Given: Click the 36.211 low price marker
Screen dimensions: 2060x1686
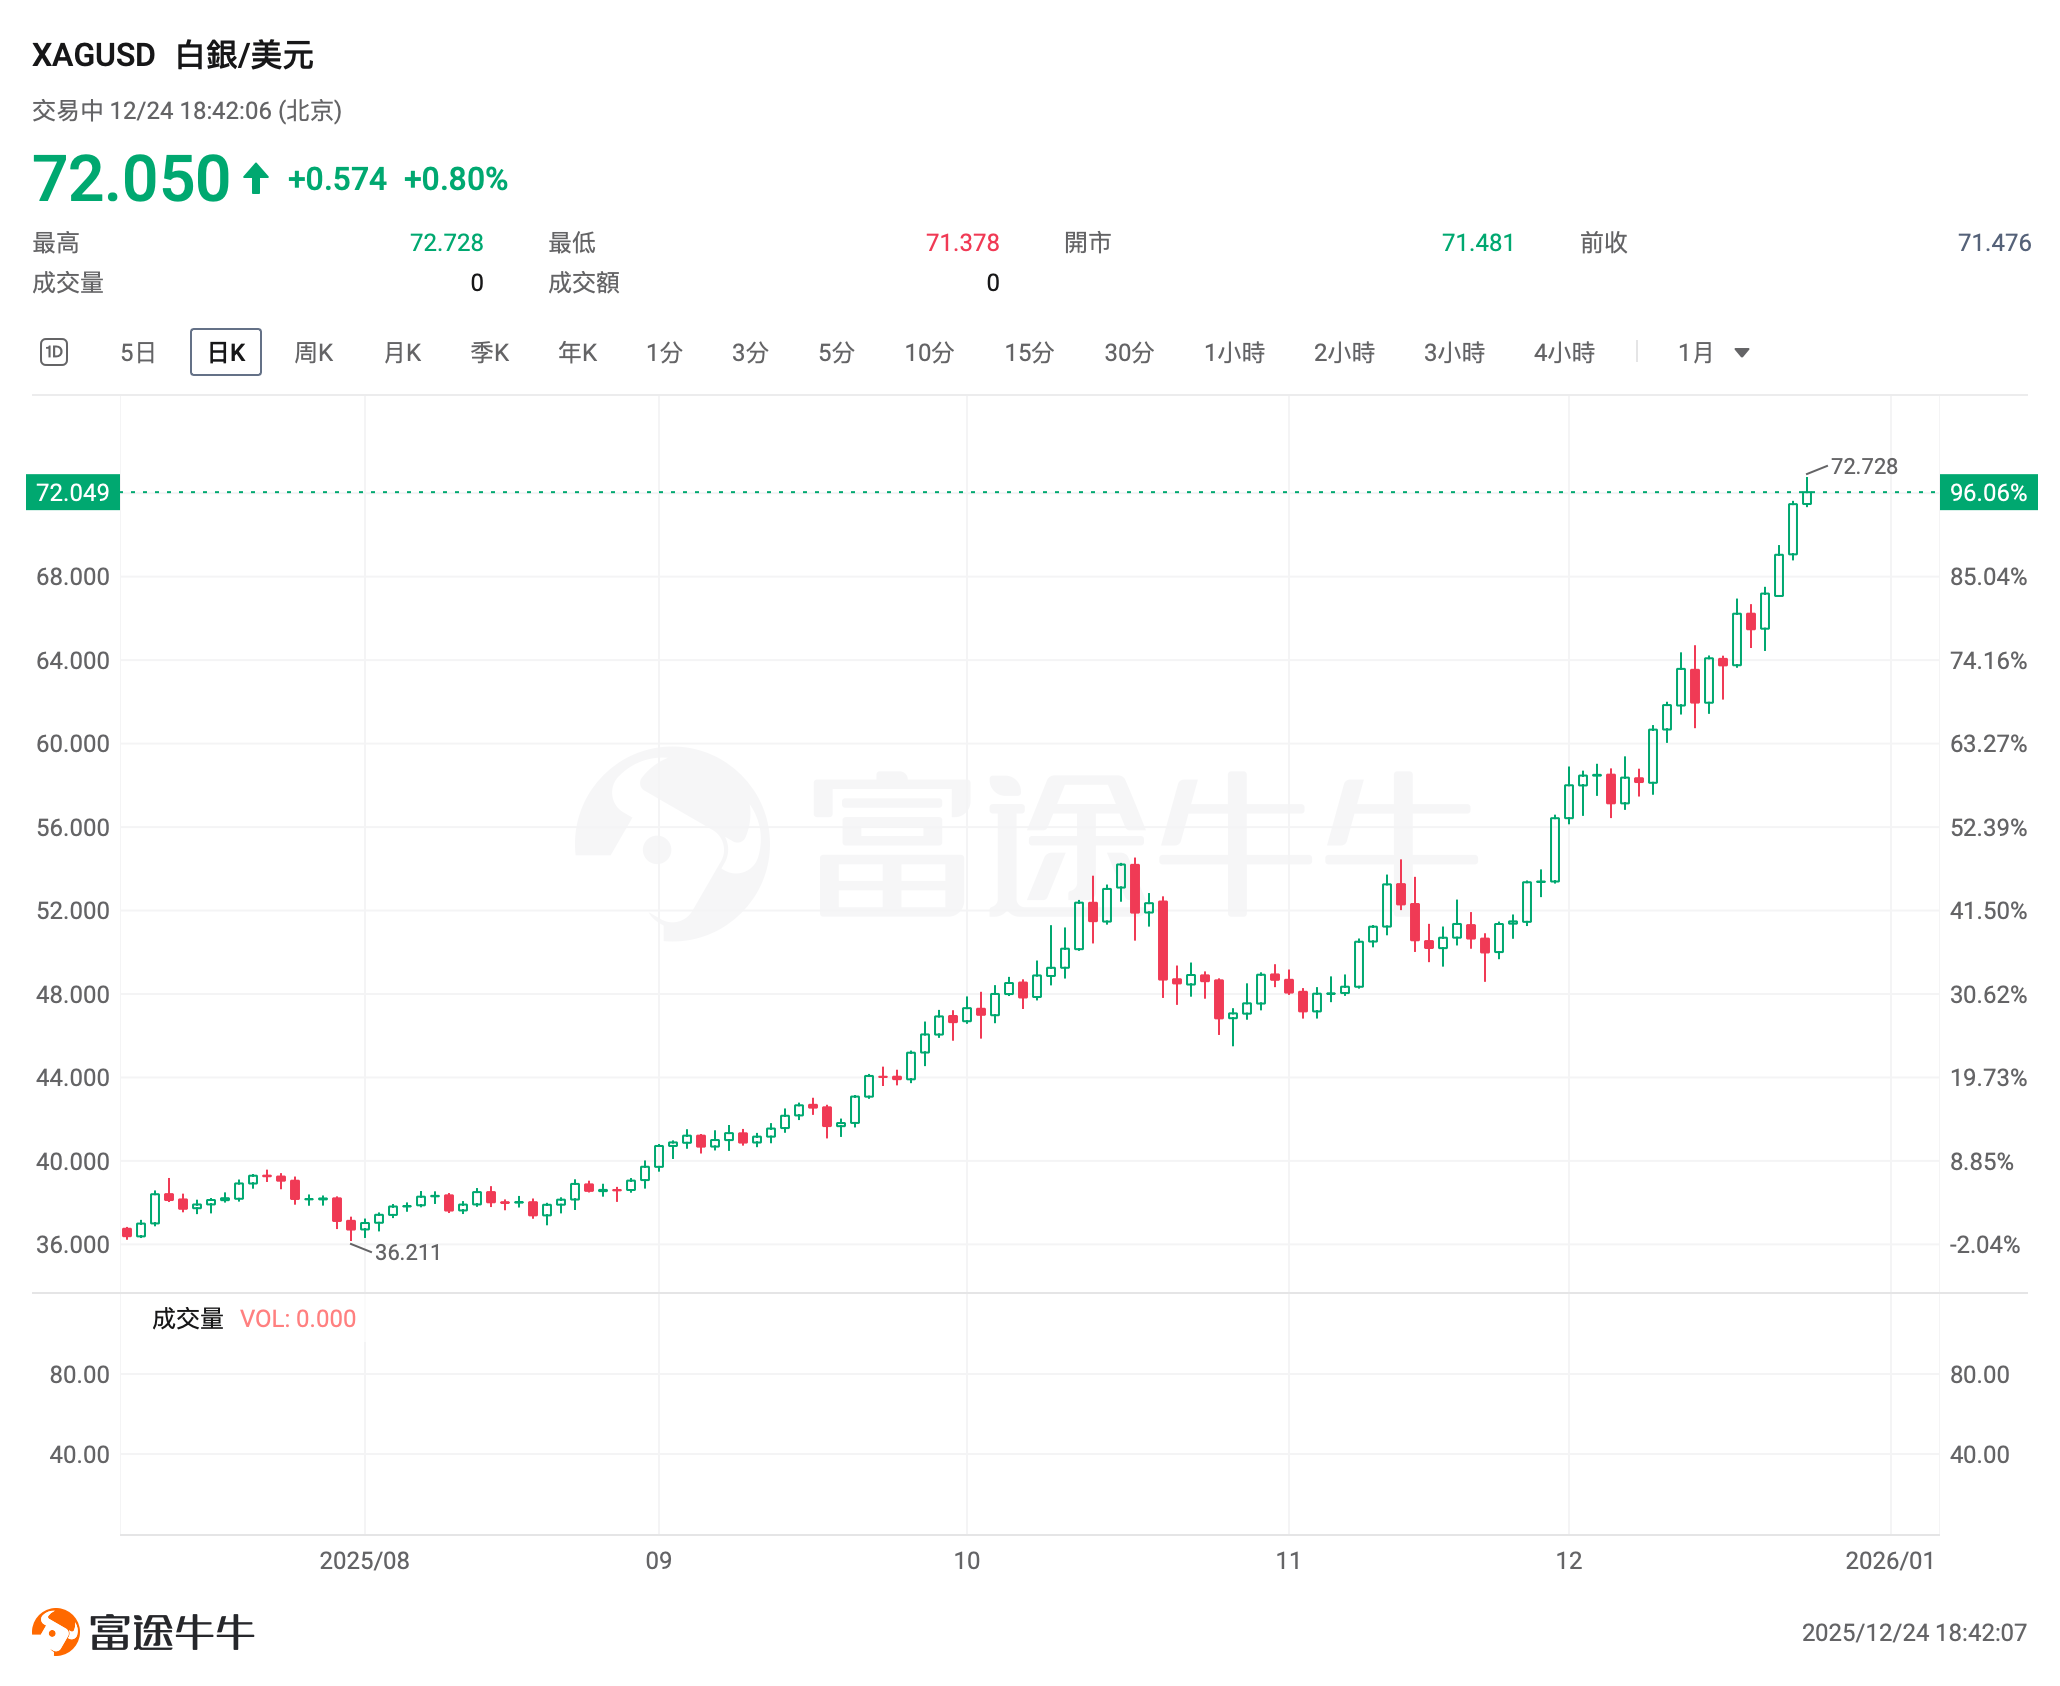Looking at the screenshot, I should coord(407,1252).
